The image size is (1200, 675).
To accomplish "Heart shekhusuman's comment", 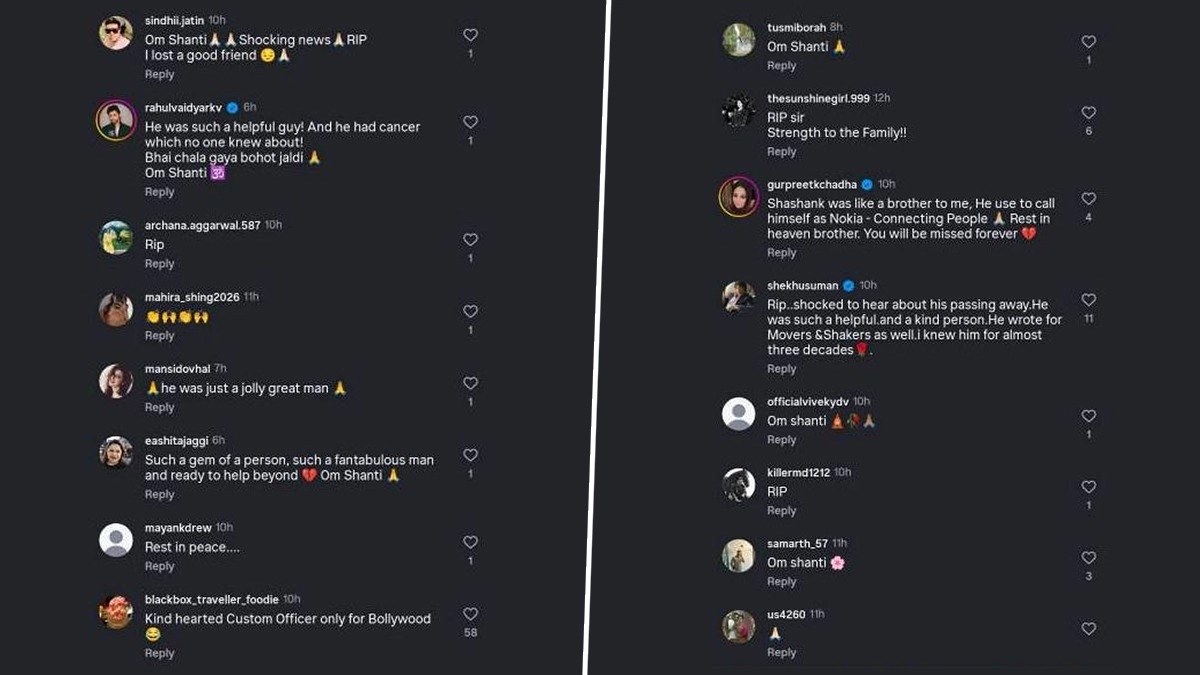I will pos(1089,300).
